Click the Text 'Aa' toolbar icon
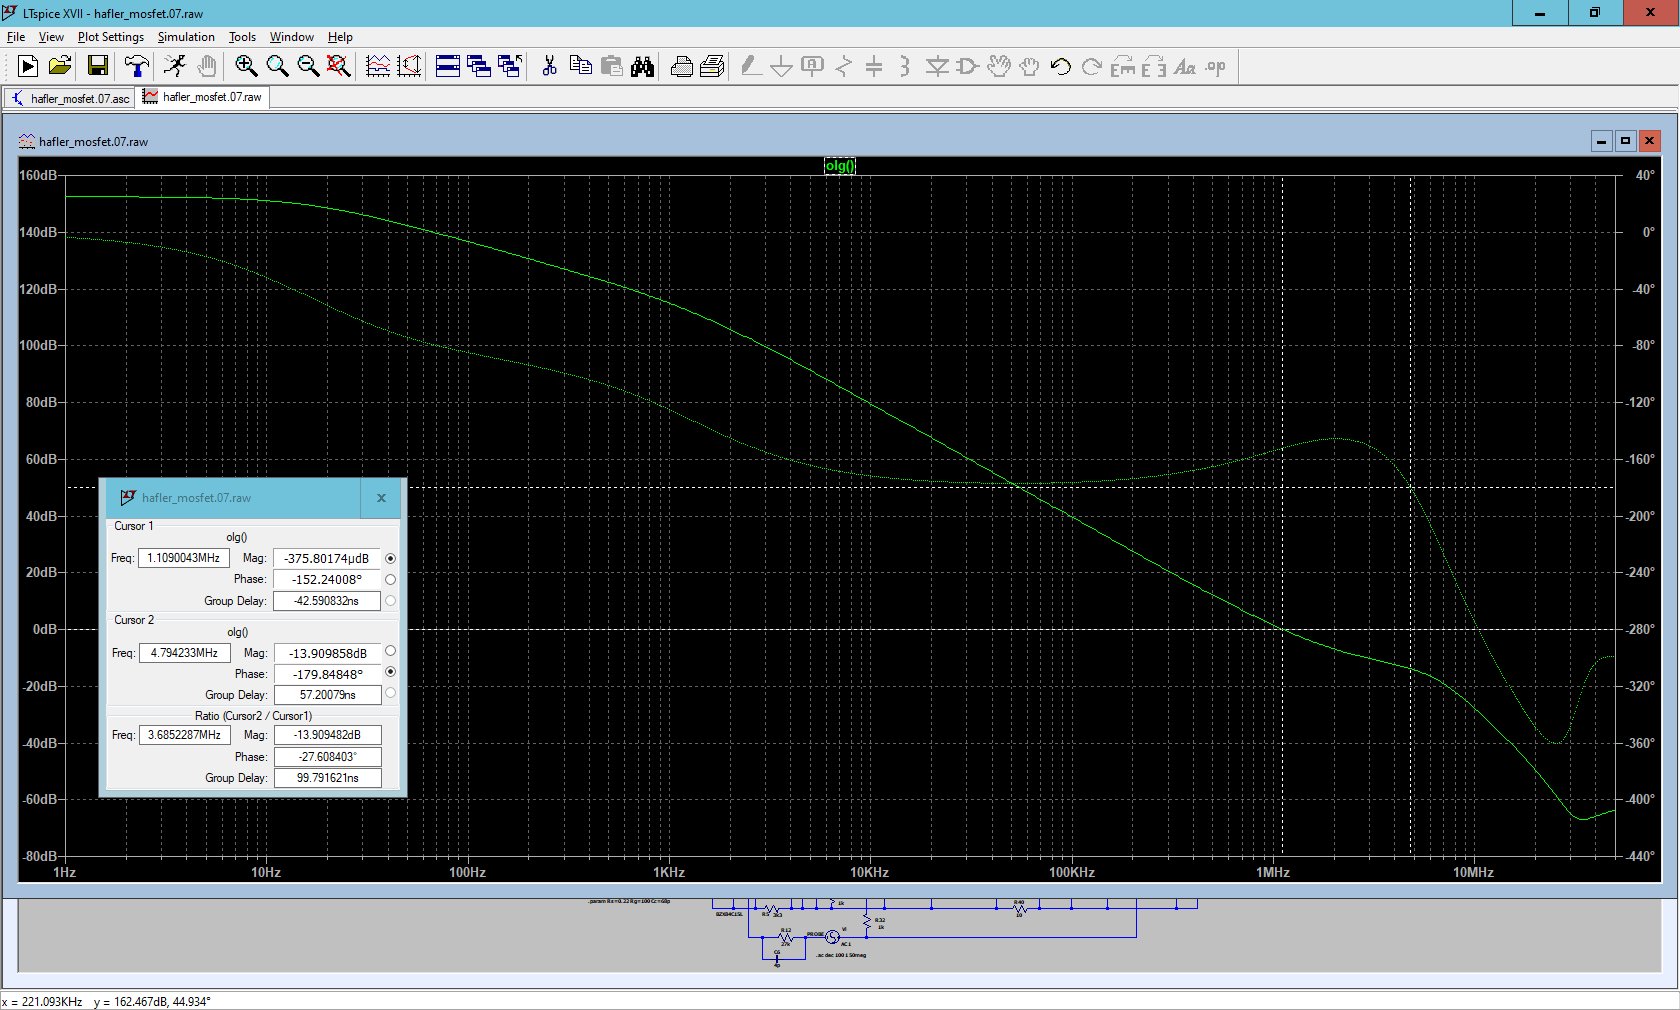The width and height of the screenshot is (1680, 1010). tap(1185, 66)
